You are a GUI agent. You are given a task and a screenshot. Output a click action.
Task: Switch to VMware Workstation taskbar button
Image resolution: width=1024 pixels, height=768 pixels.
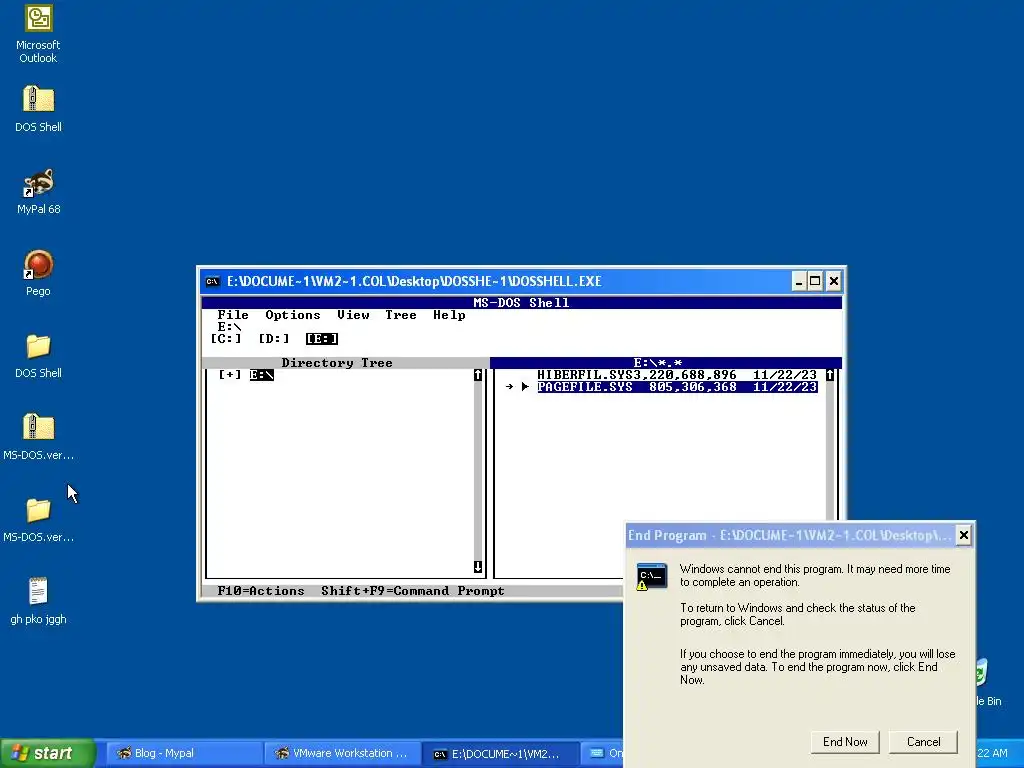tap(343, 753)
